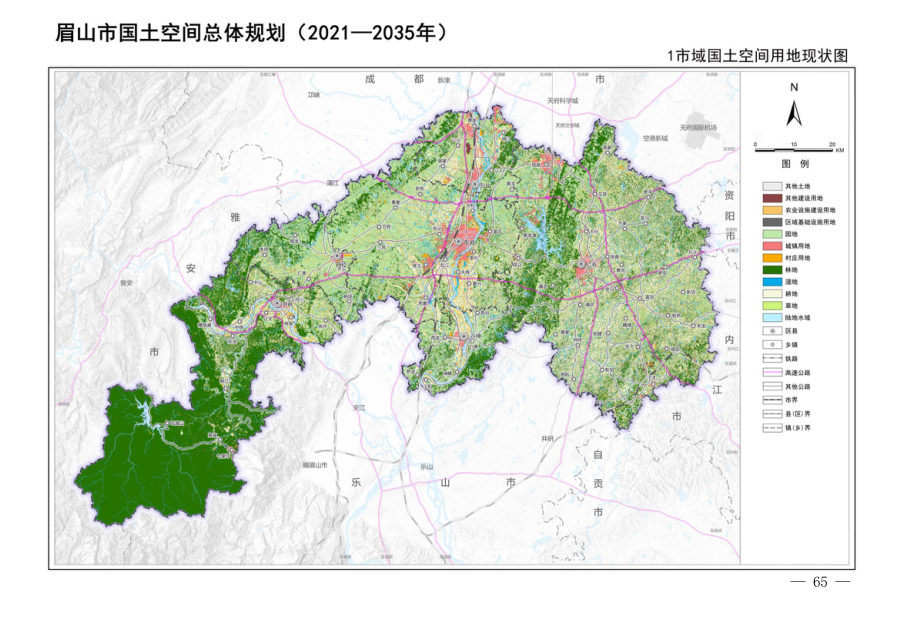
Task: Click the large 雅 character on map
Action: click(x=235, y=217)
